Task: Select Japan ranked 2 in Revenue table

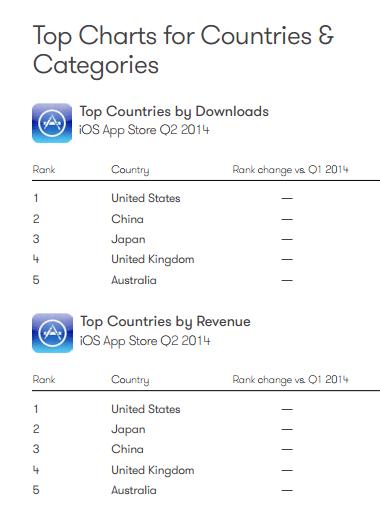Action: tap(128, 430)
